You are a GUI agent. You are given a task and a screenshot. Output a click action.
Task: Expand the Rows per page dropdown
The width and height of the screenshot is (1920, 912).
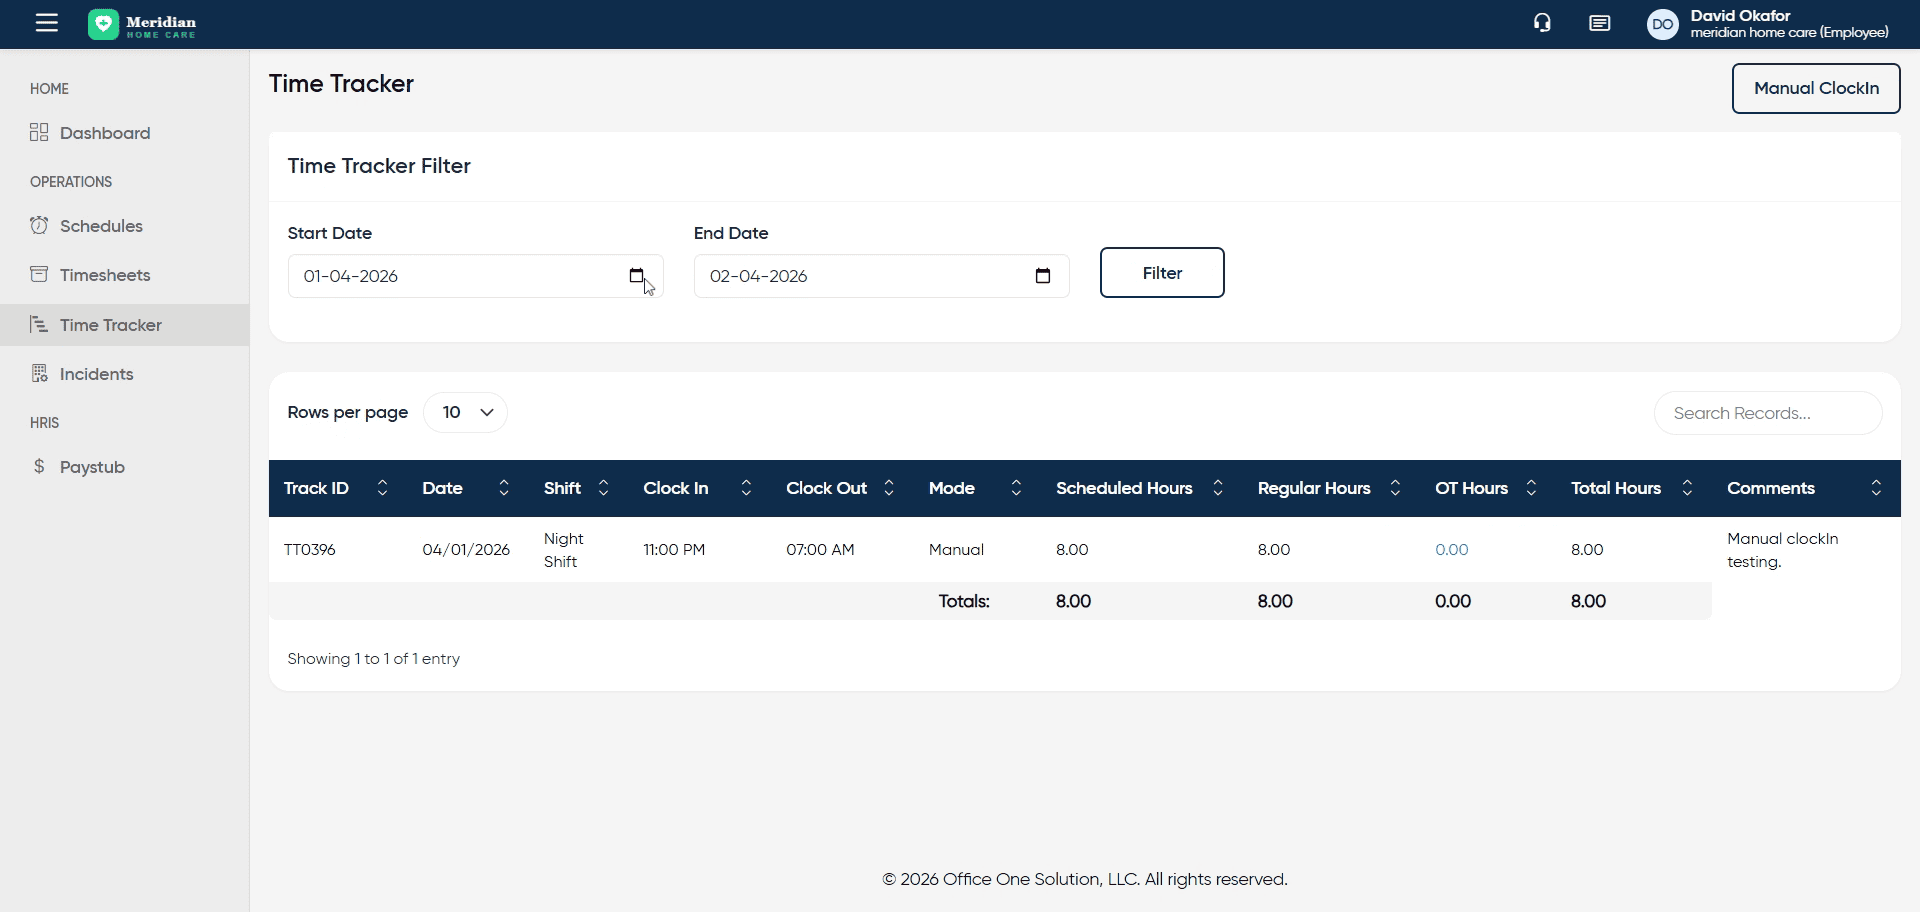click(x=465, y=412)
